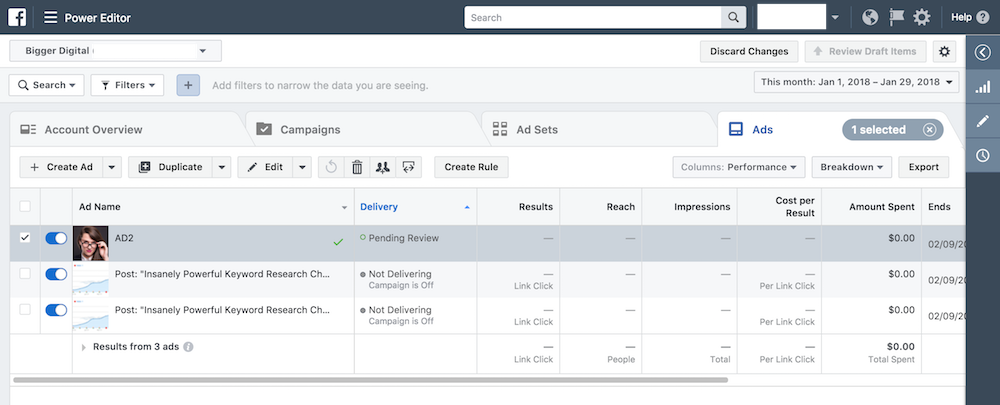Click the Edit button
1000x405 pixels.
pos(265,167)
